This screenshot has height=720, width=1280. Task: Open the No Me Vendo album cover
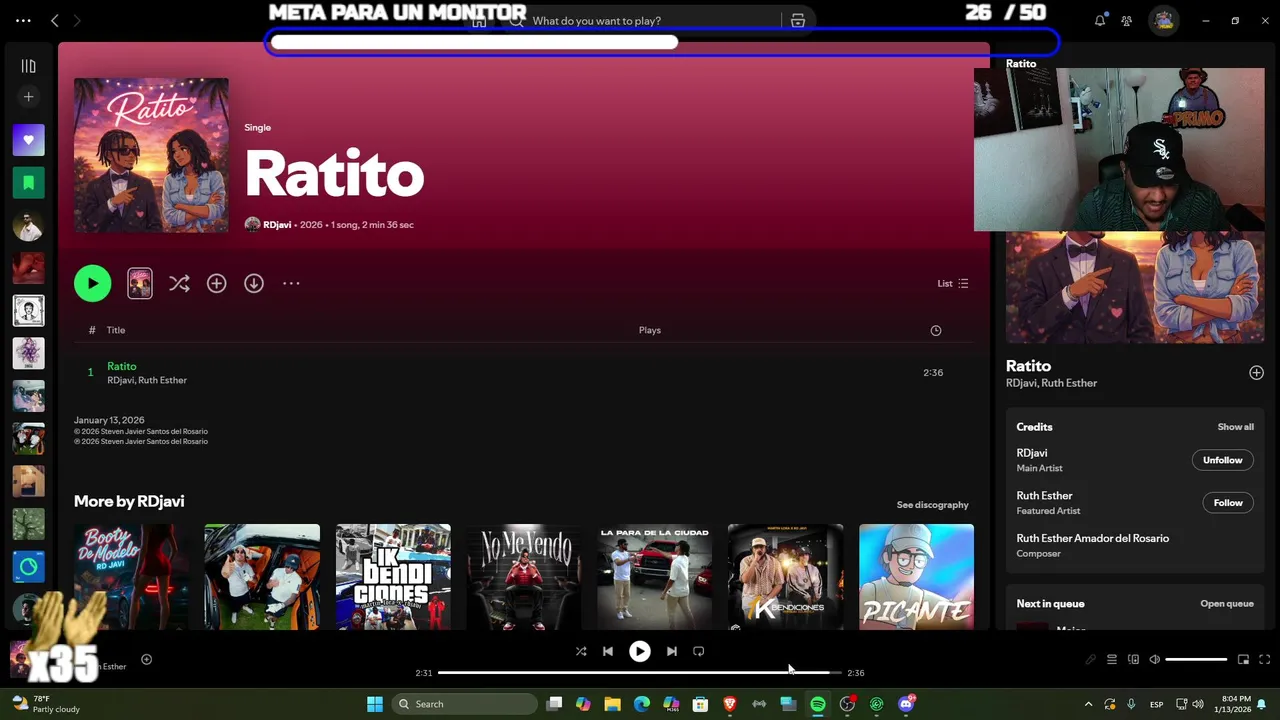524,577
